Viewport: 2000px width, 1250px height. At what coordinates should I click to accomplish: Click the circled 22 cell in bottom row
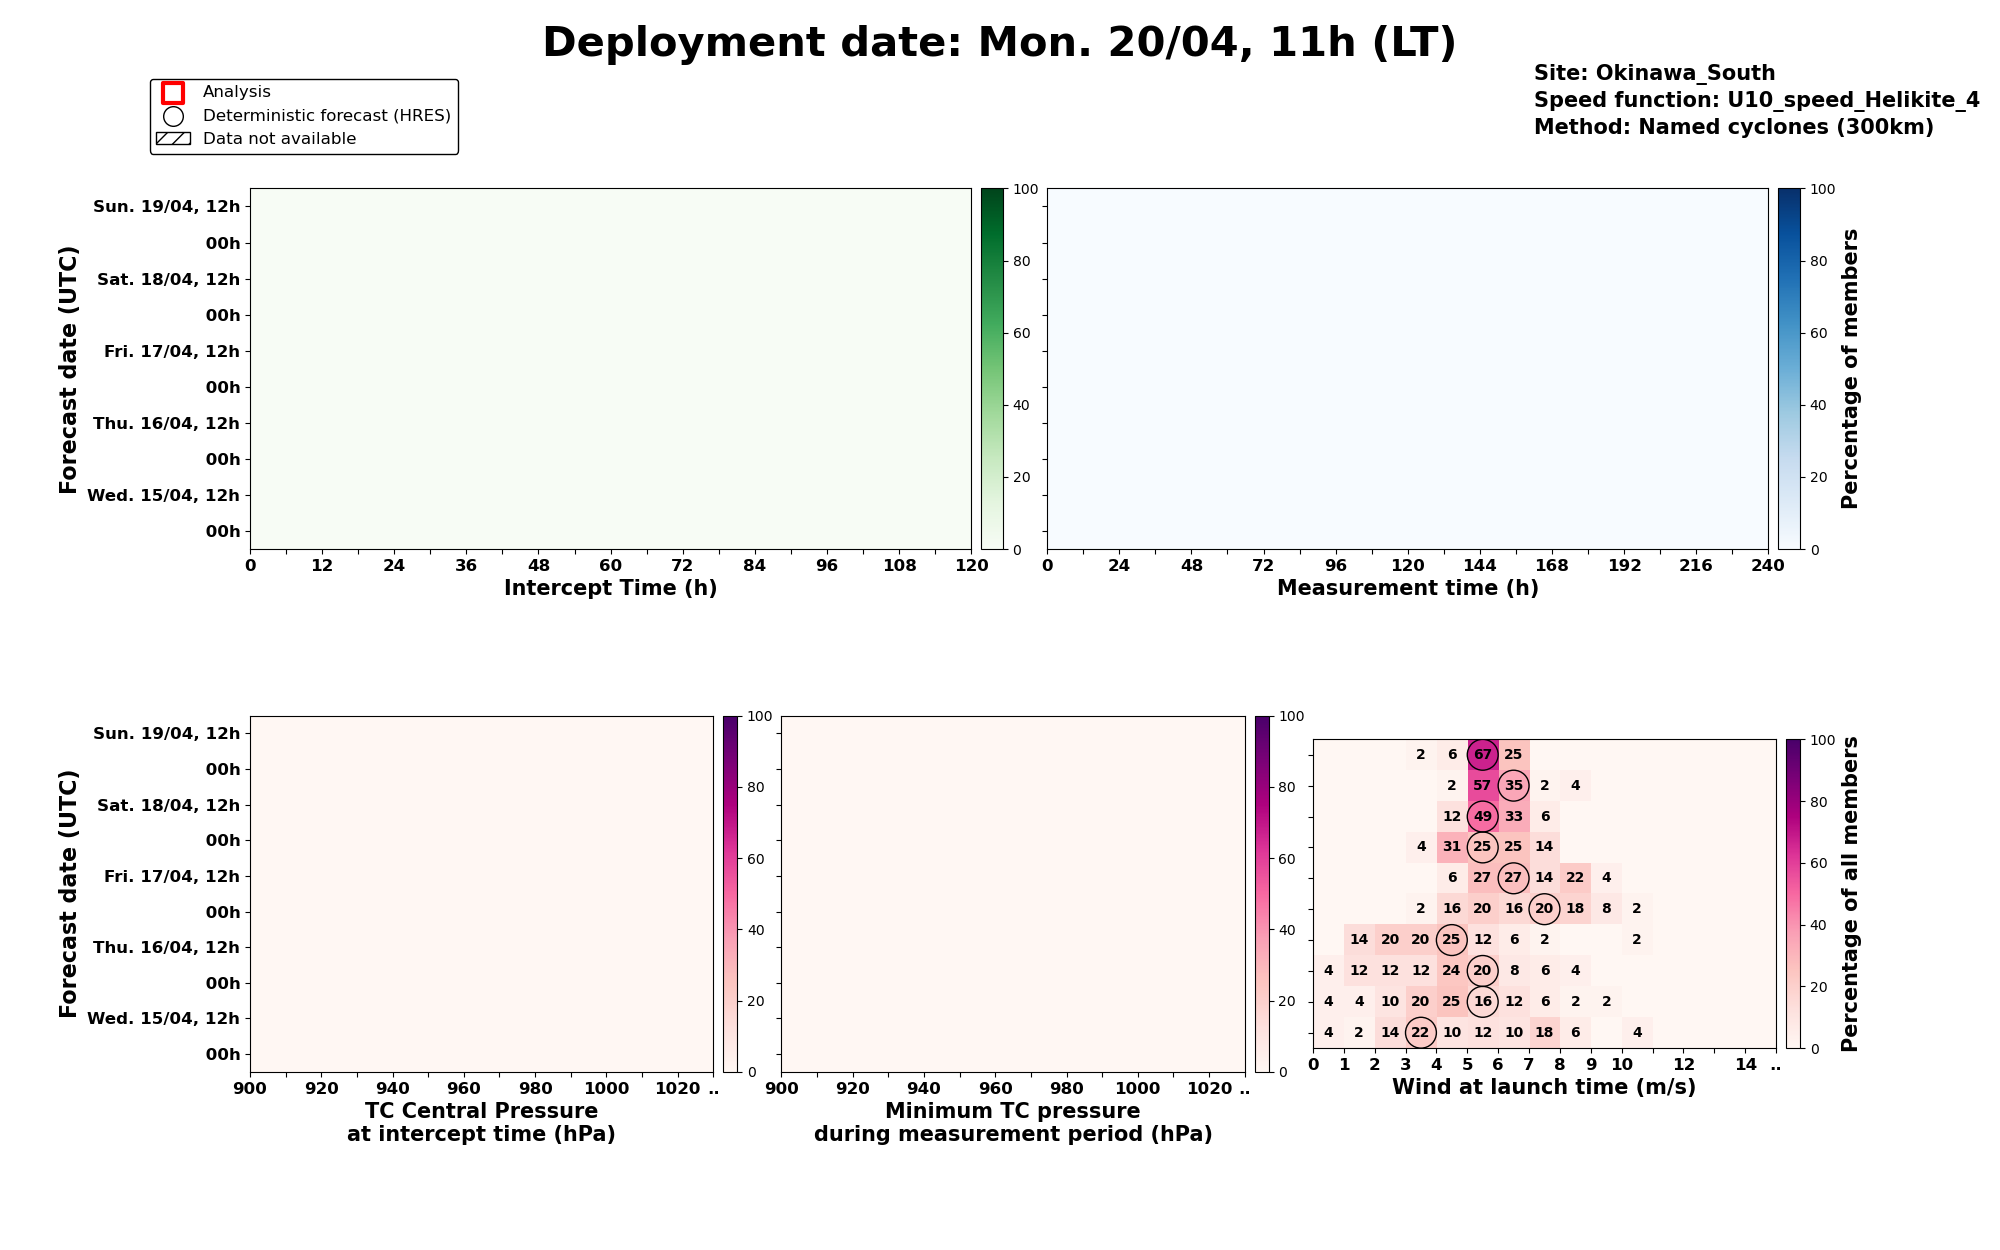click(1420, 1032)
